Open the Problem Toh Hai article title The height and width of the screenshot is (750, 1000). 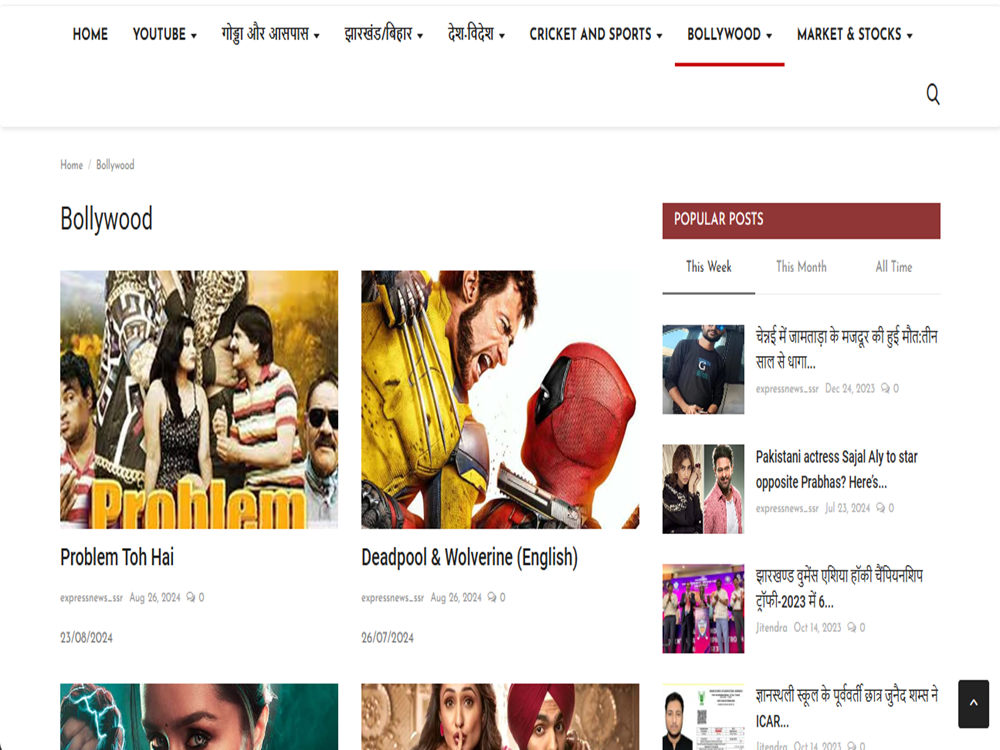click(x=117, y=557)
